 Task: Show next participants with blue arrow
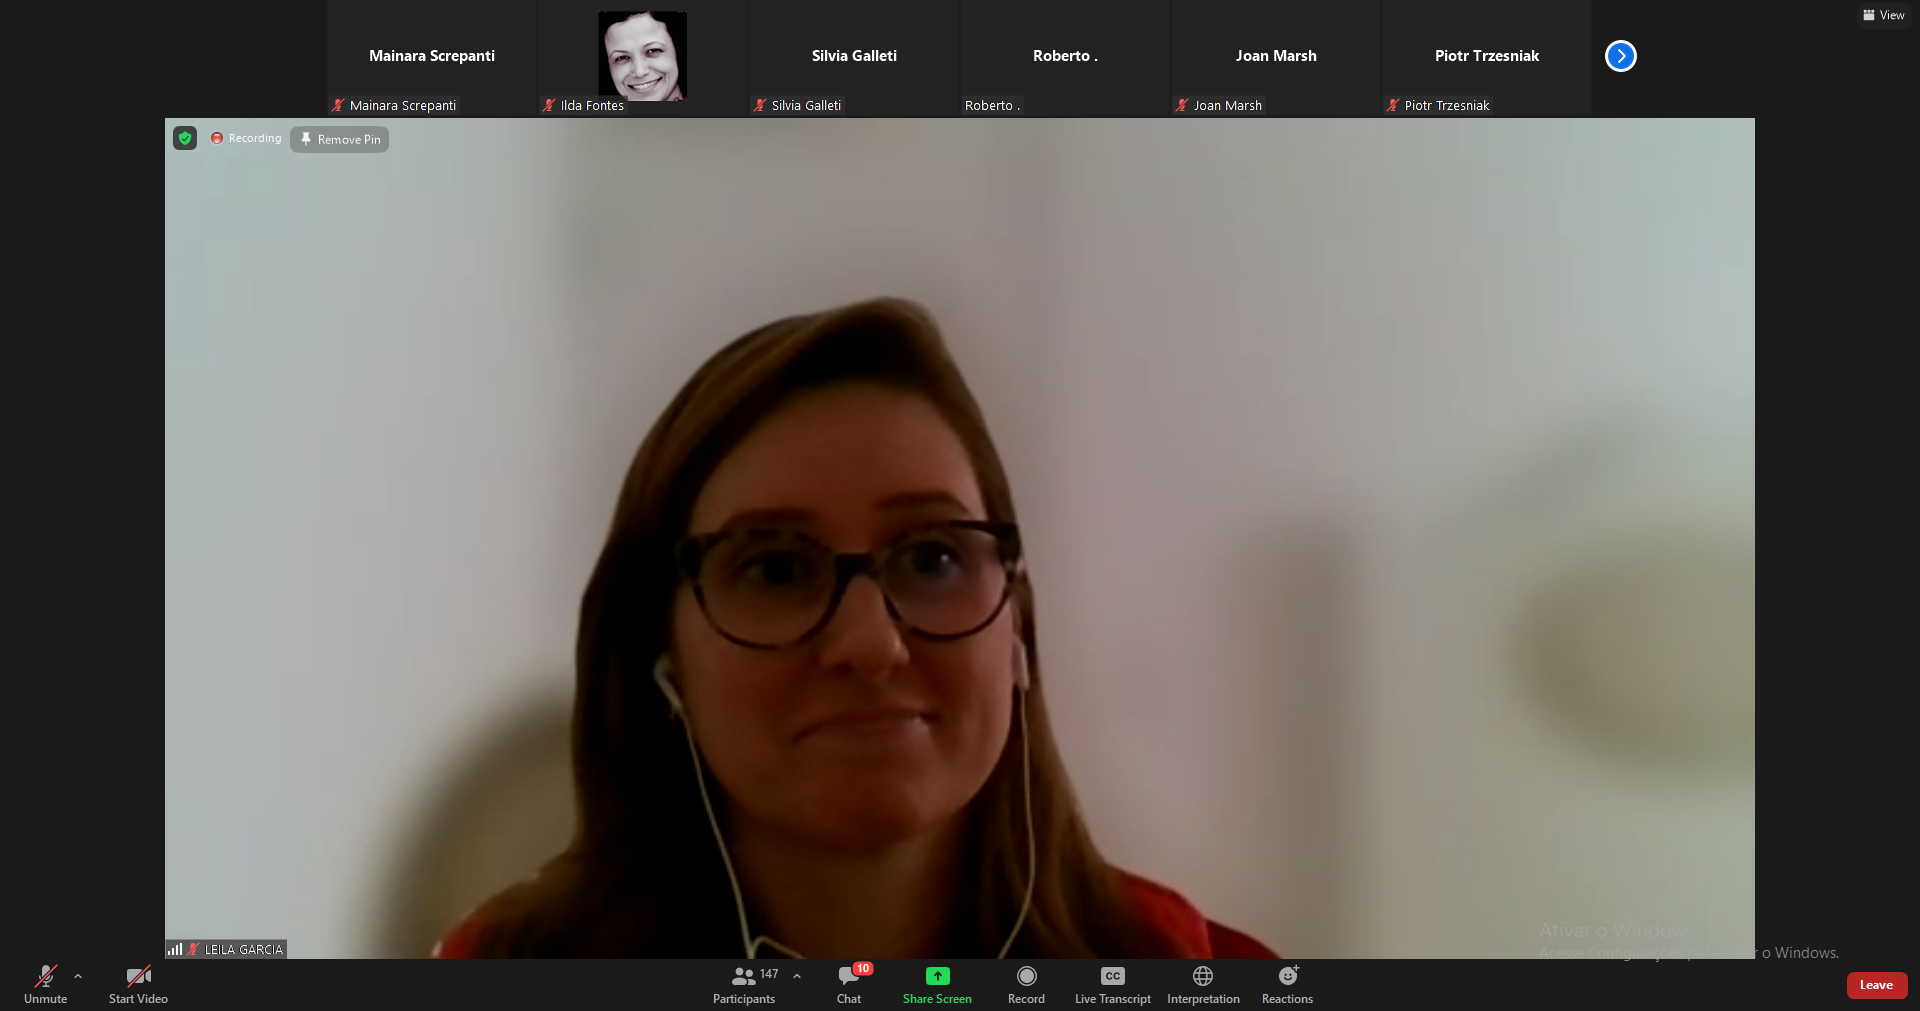click(1620, 56)
